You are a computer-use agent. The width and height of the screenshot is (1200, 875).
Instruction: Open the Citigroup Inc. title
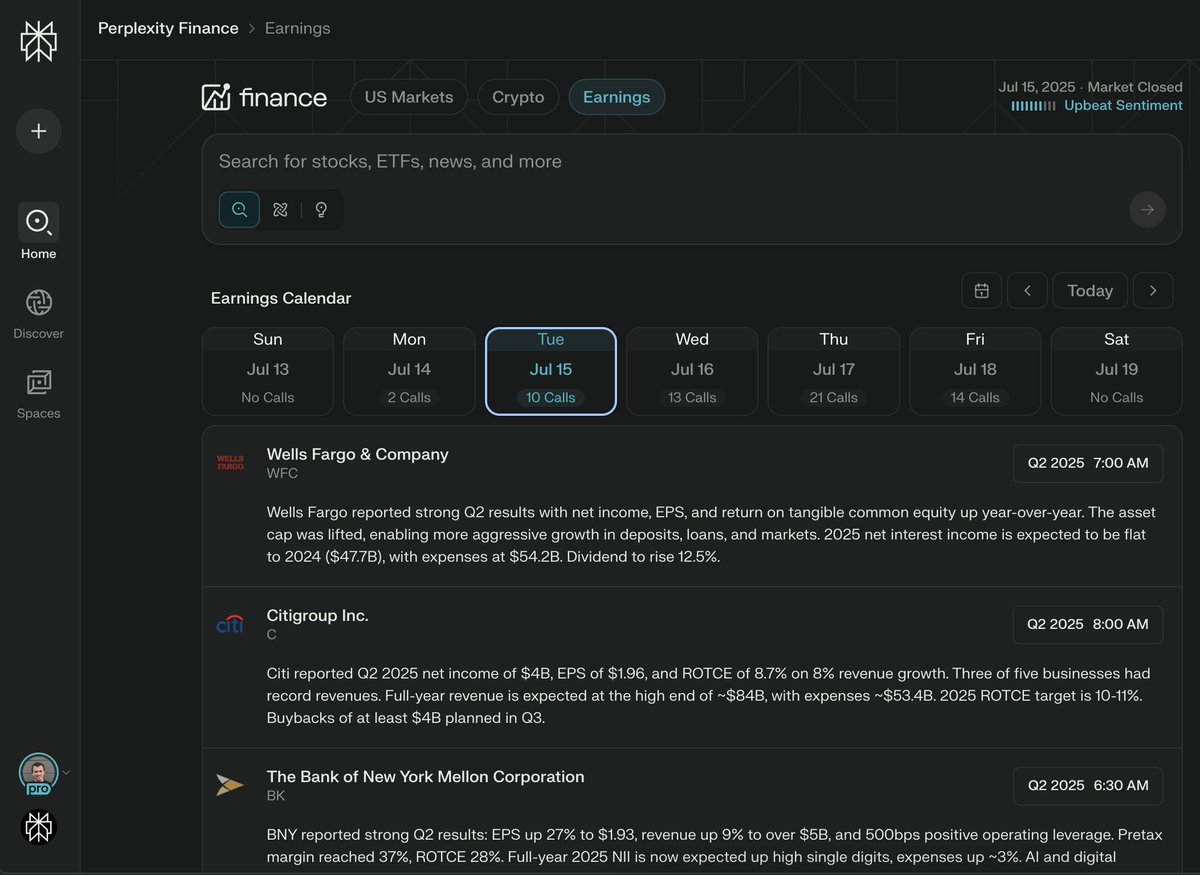click(x=317, y=615)
